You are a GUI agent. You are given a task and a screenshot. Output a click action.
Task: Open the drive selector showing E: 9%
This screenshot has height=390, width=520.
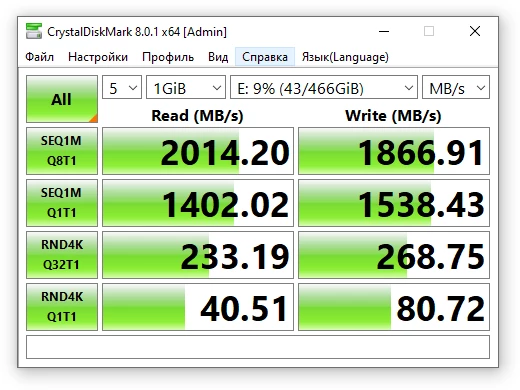[x=324, y=87]
